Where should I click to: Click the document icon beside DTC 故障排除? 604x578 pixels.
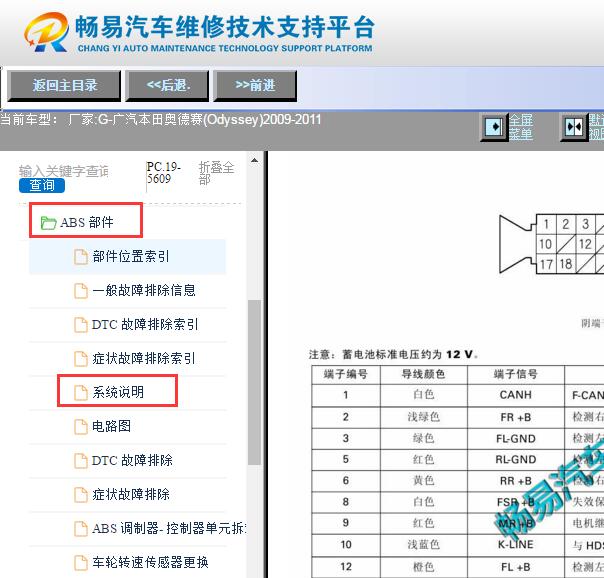(81, 461)
